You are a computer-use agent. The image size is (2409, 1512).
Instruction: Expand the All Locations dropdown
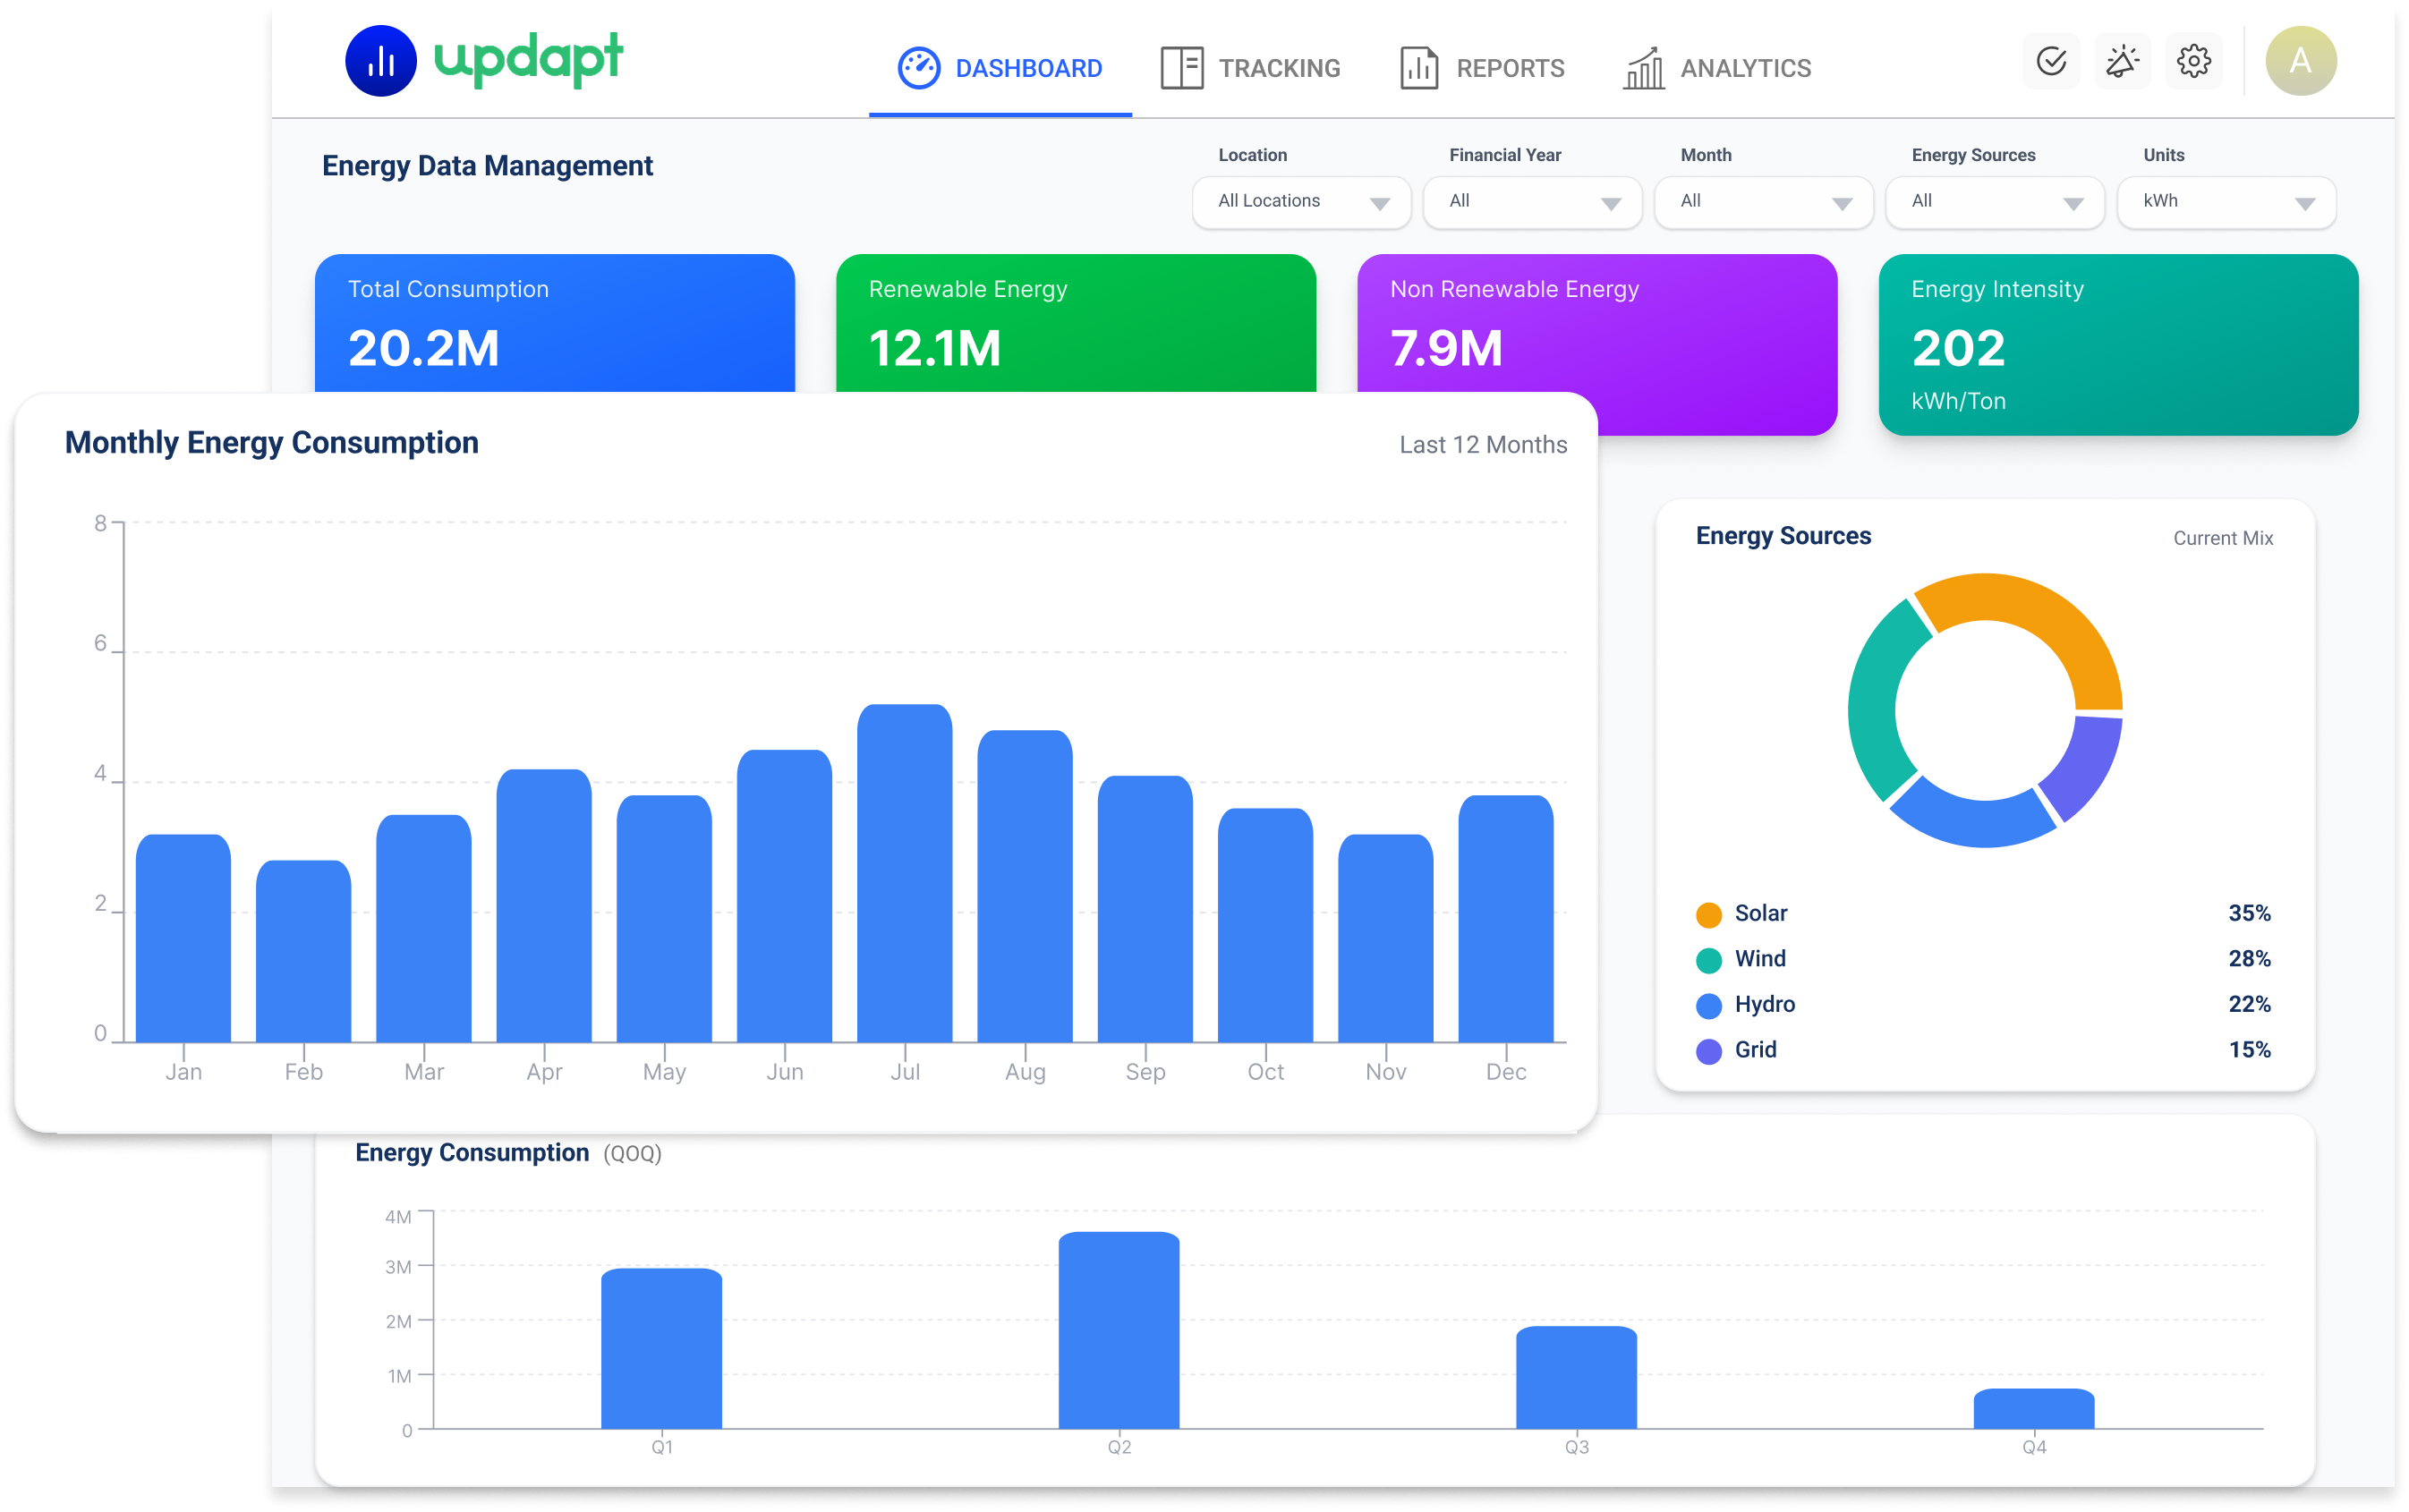click(1301, 202)
